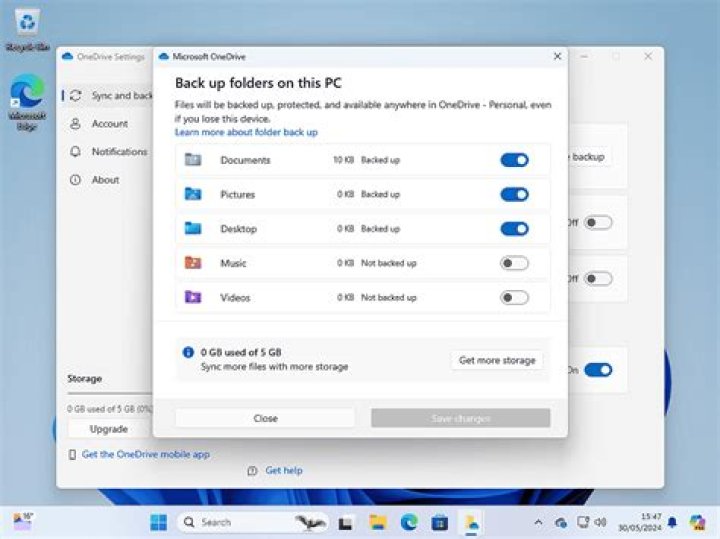This screenshot has width=720, height=539.
Task: Launch Microsoft Edge from the taskbar
Action: pos(409,522)
